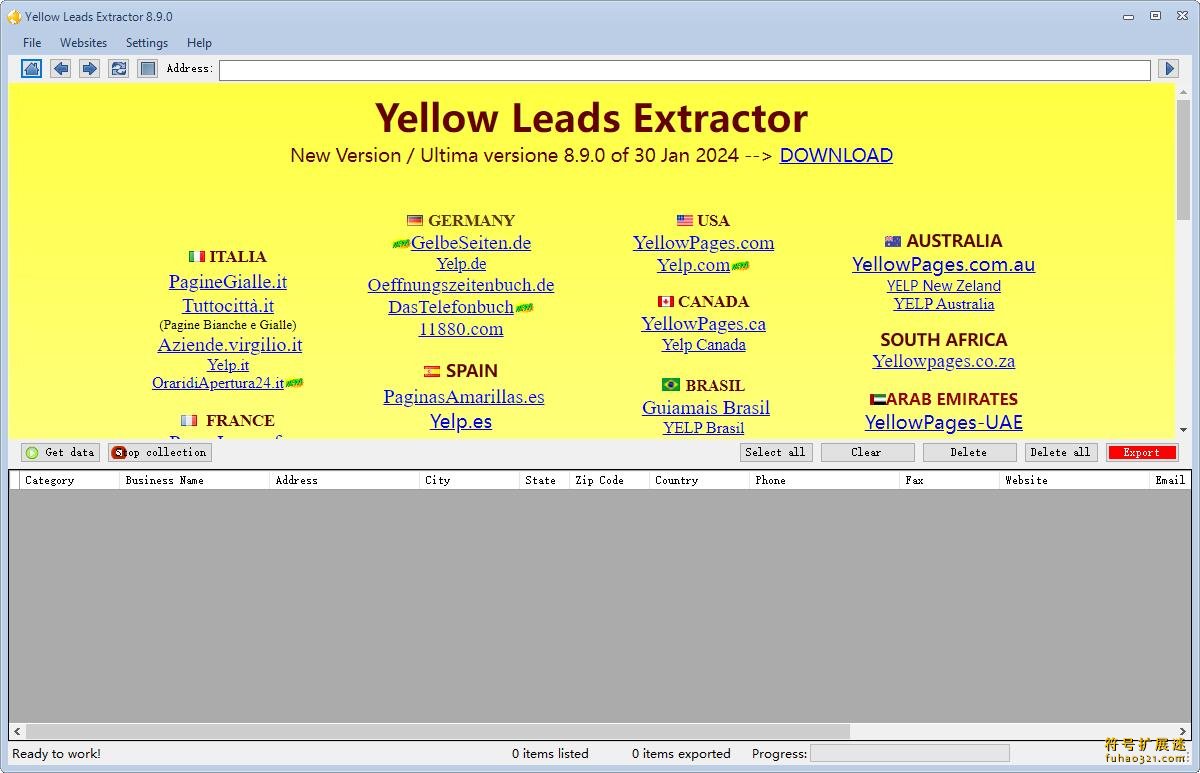Viewport: 1200px width, 773px height.
Task: Open the Tuttocittà.it link
Action: coord(228,306)
